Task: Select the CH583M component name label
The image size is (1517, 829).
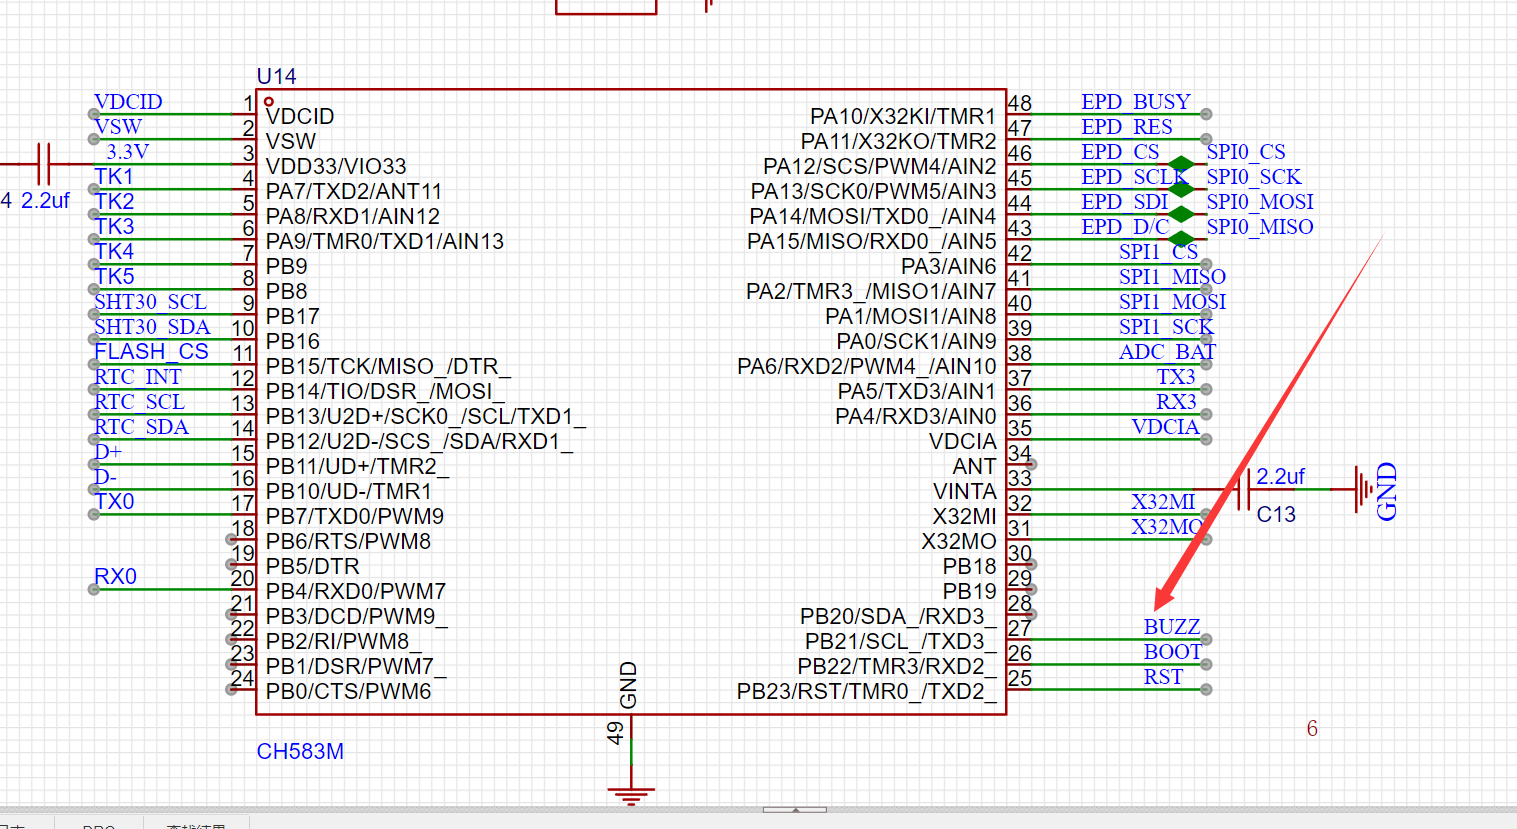Action: pyautogui.click(x=300, y=751)
